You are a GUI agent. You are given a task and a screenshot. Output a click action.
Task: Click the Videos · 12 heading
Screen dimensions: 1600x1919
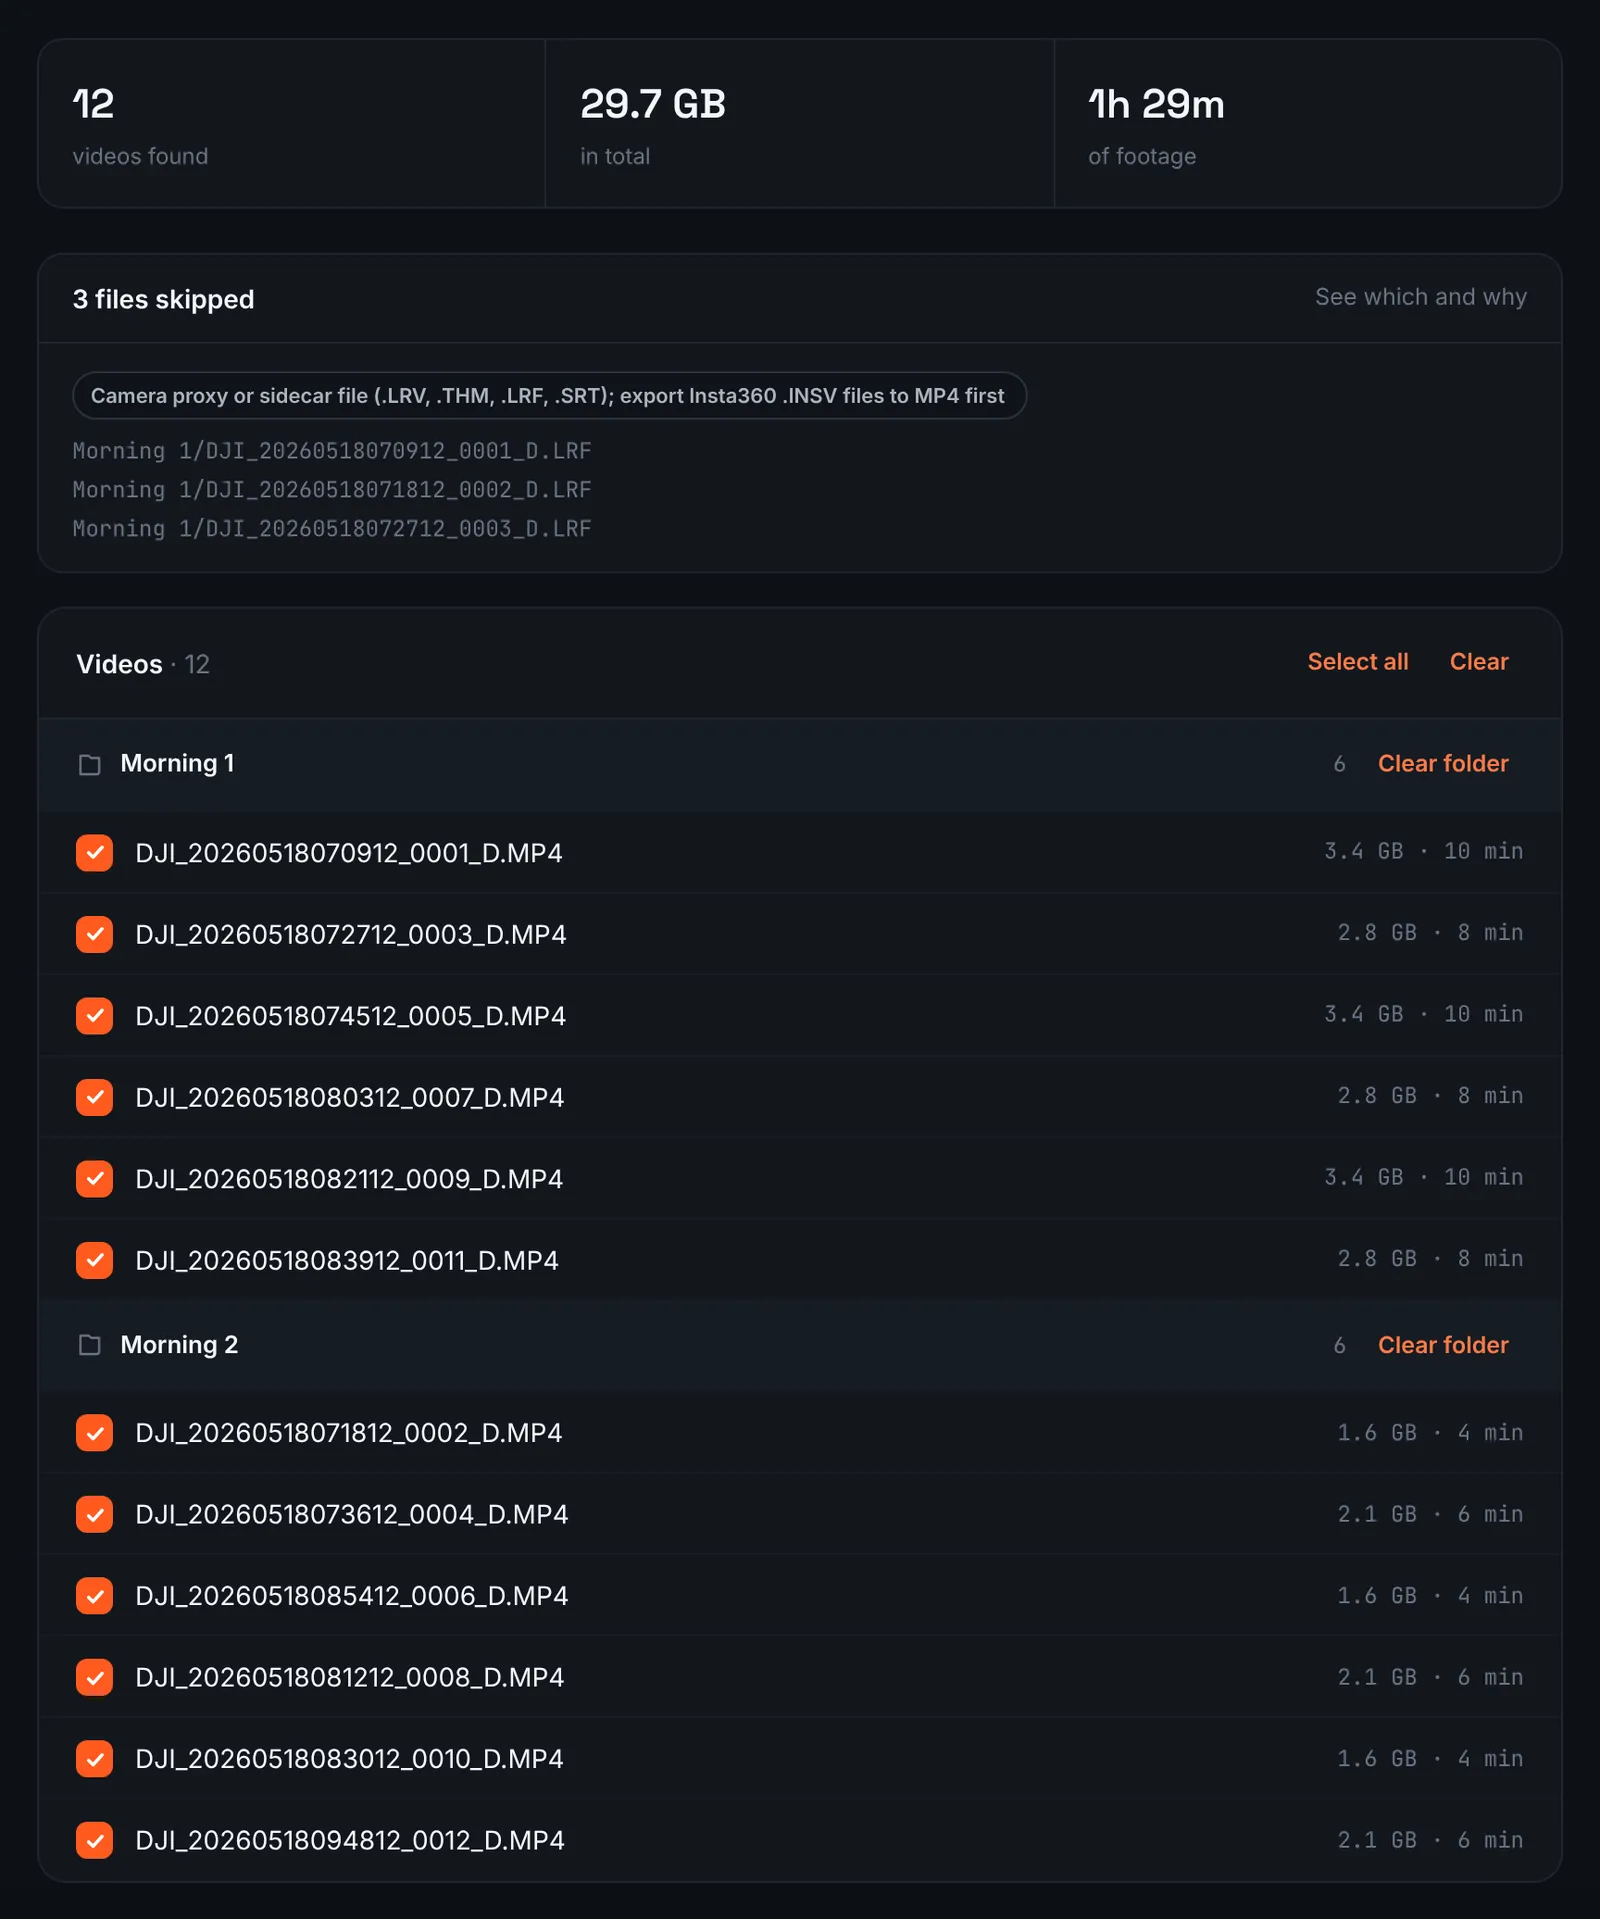pos(143,664)
